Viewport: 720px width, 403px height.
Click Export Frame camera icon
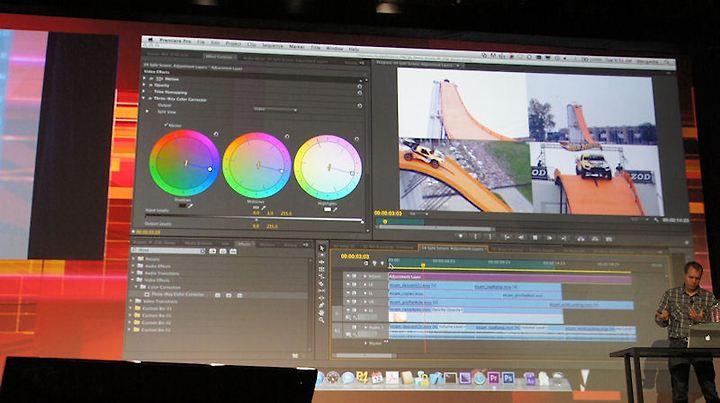tap(608, 239)
